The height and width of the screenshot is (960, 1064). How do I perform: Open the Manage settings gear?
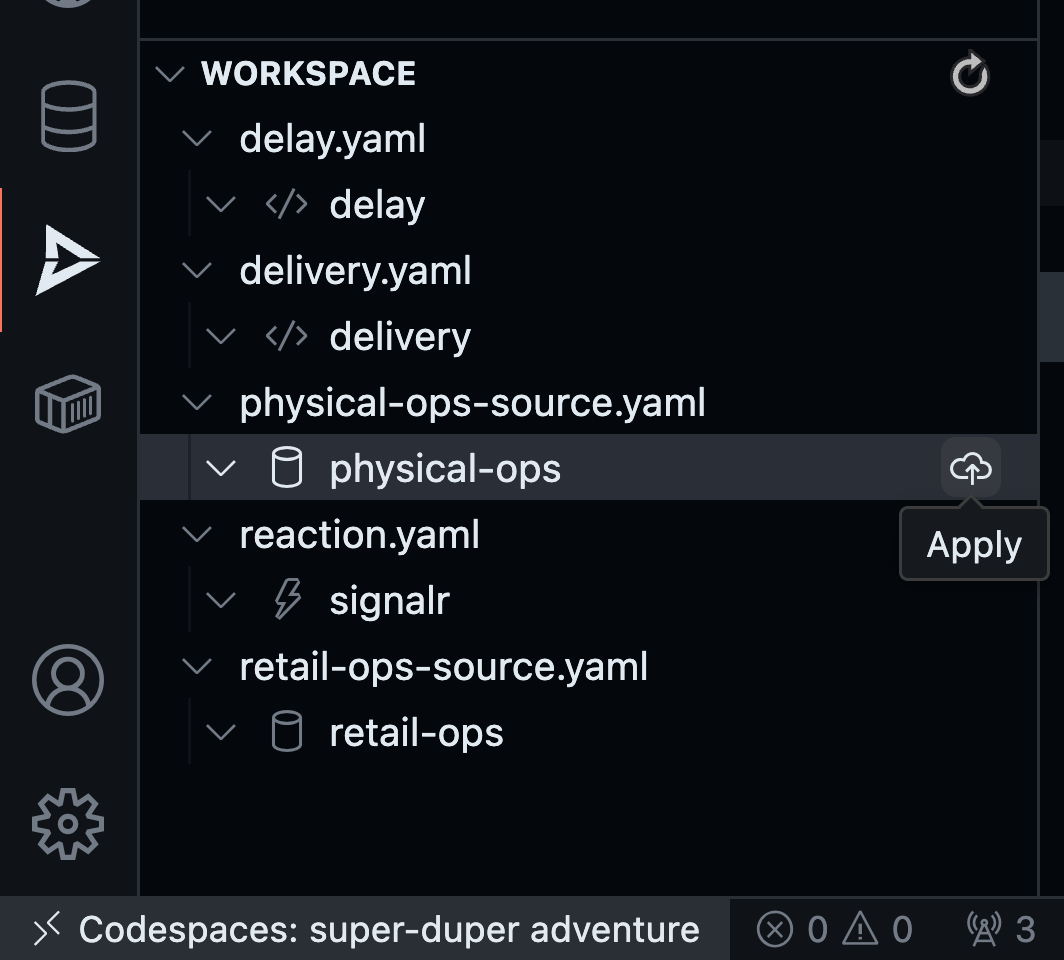pos(68,824)
